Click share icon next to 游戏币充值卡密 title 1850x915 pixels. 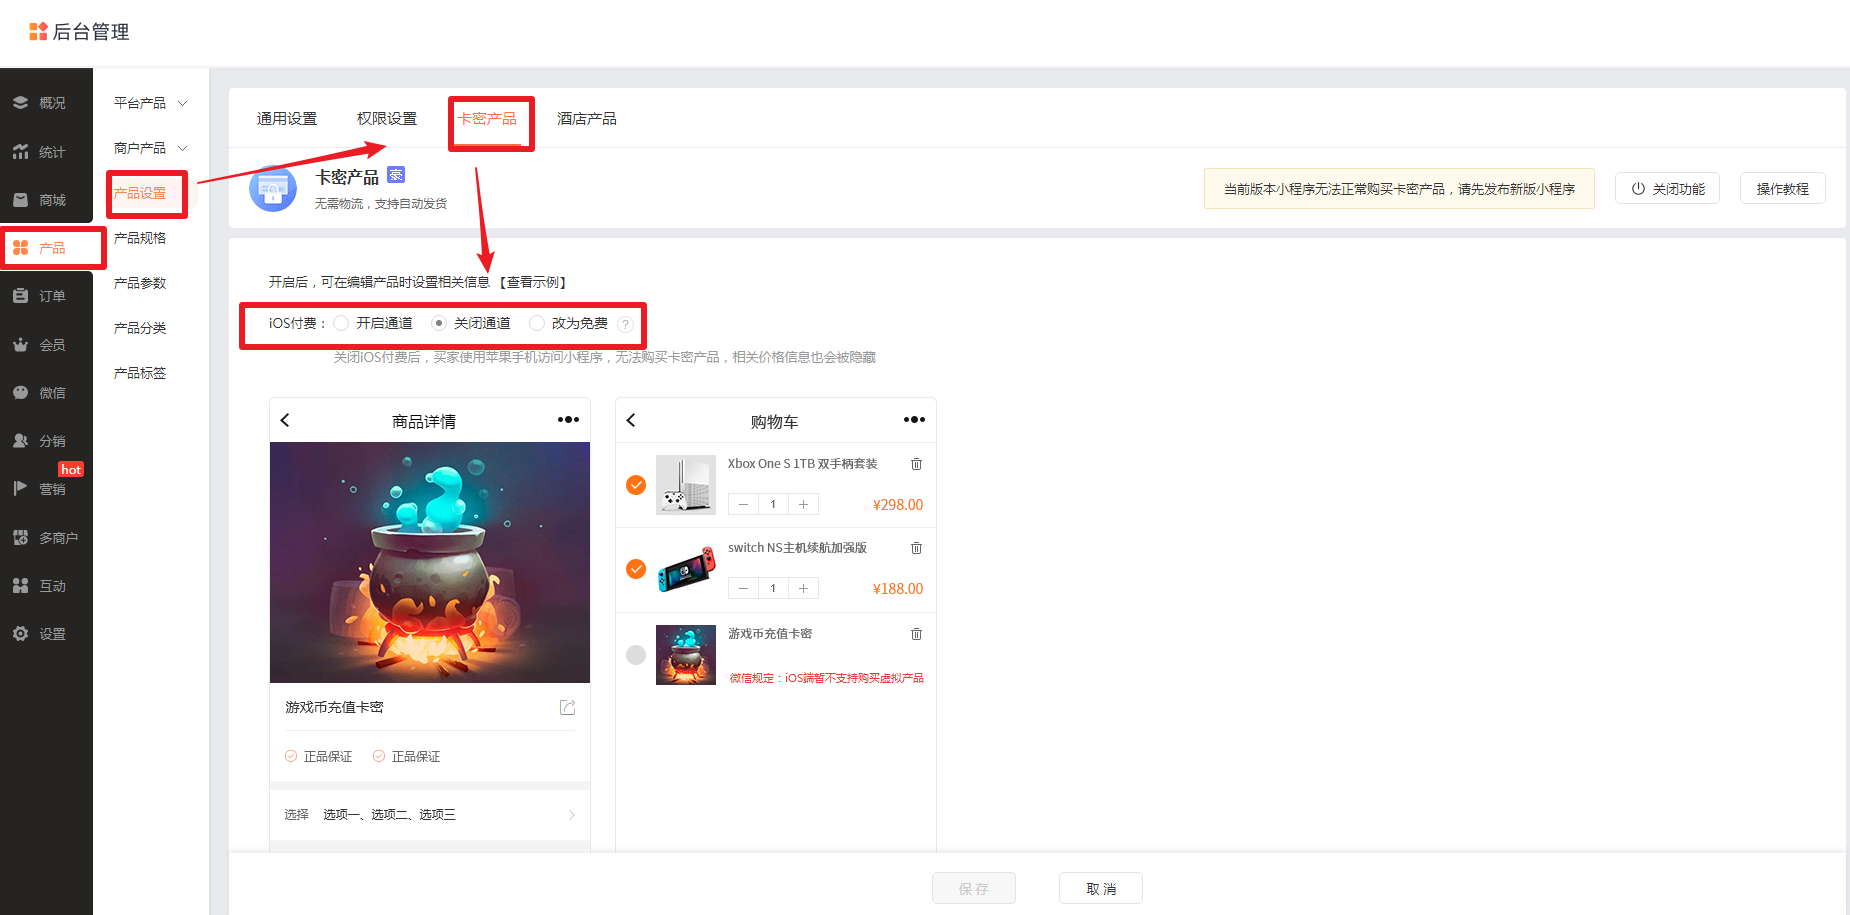[567, 707]
